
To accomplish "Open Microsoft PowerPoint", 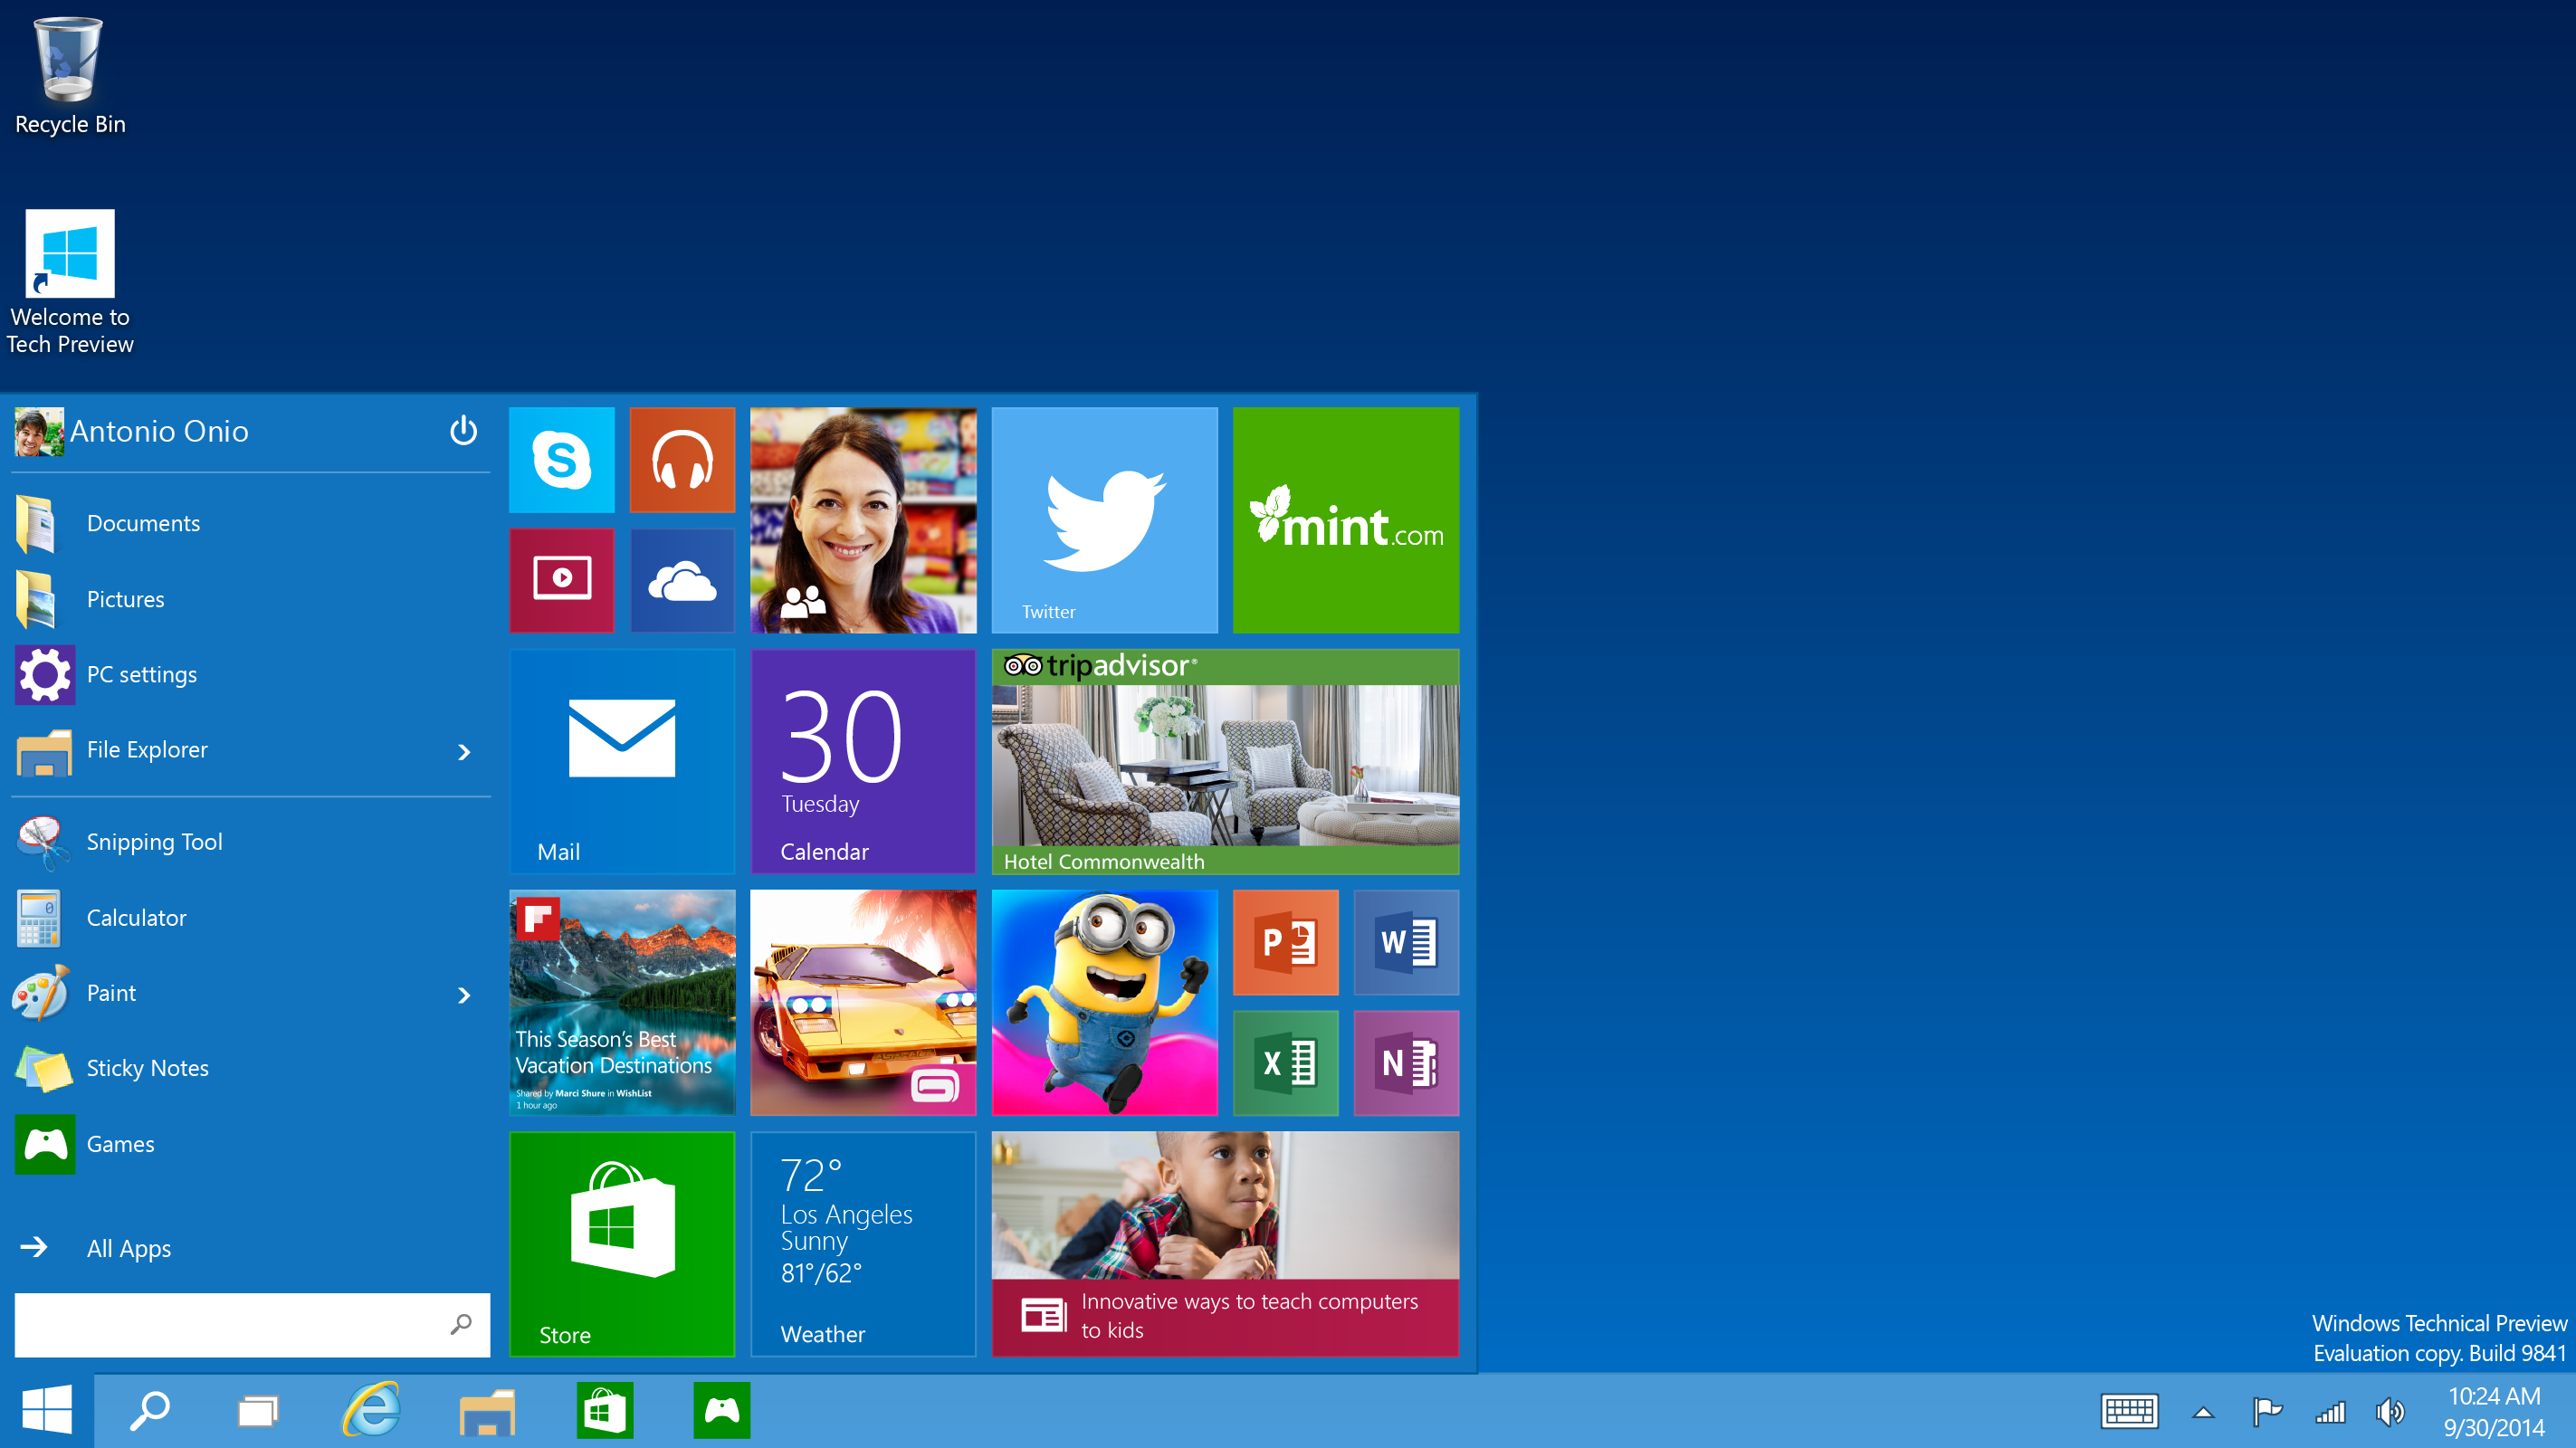I will pos(1286,942).
